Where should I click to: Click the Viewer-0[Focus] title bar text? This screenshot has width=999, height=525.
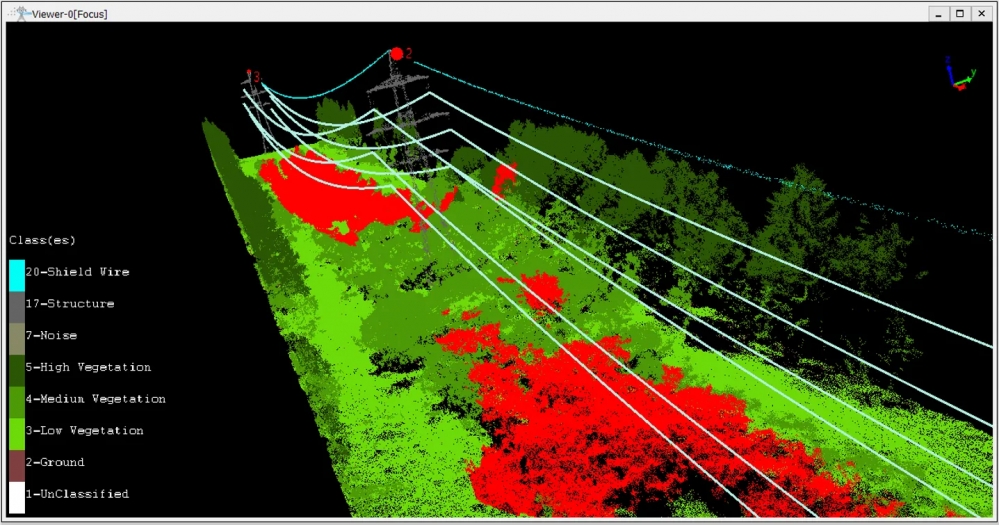[x=69, y=14]
